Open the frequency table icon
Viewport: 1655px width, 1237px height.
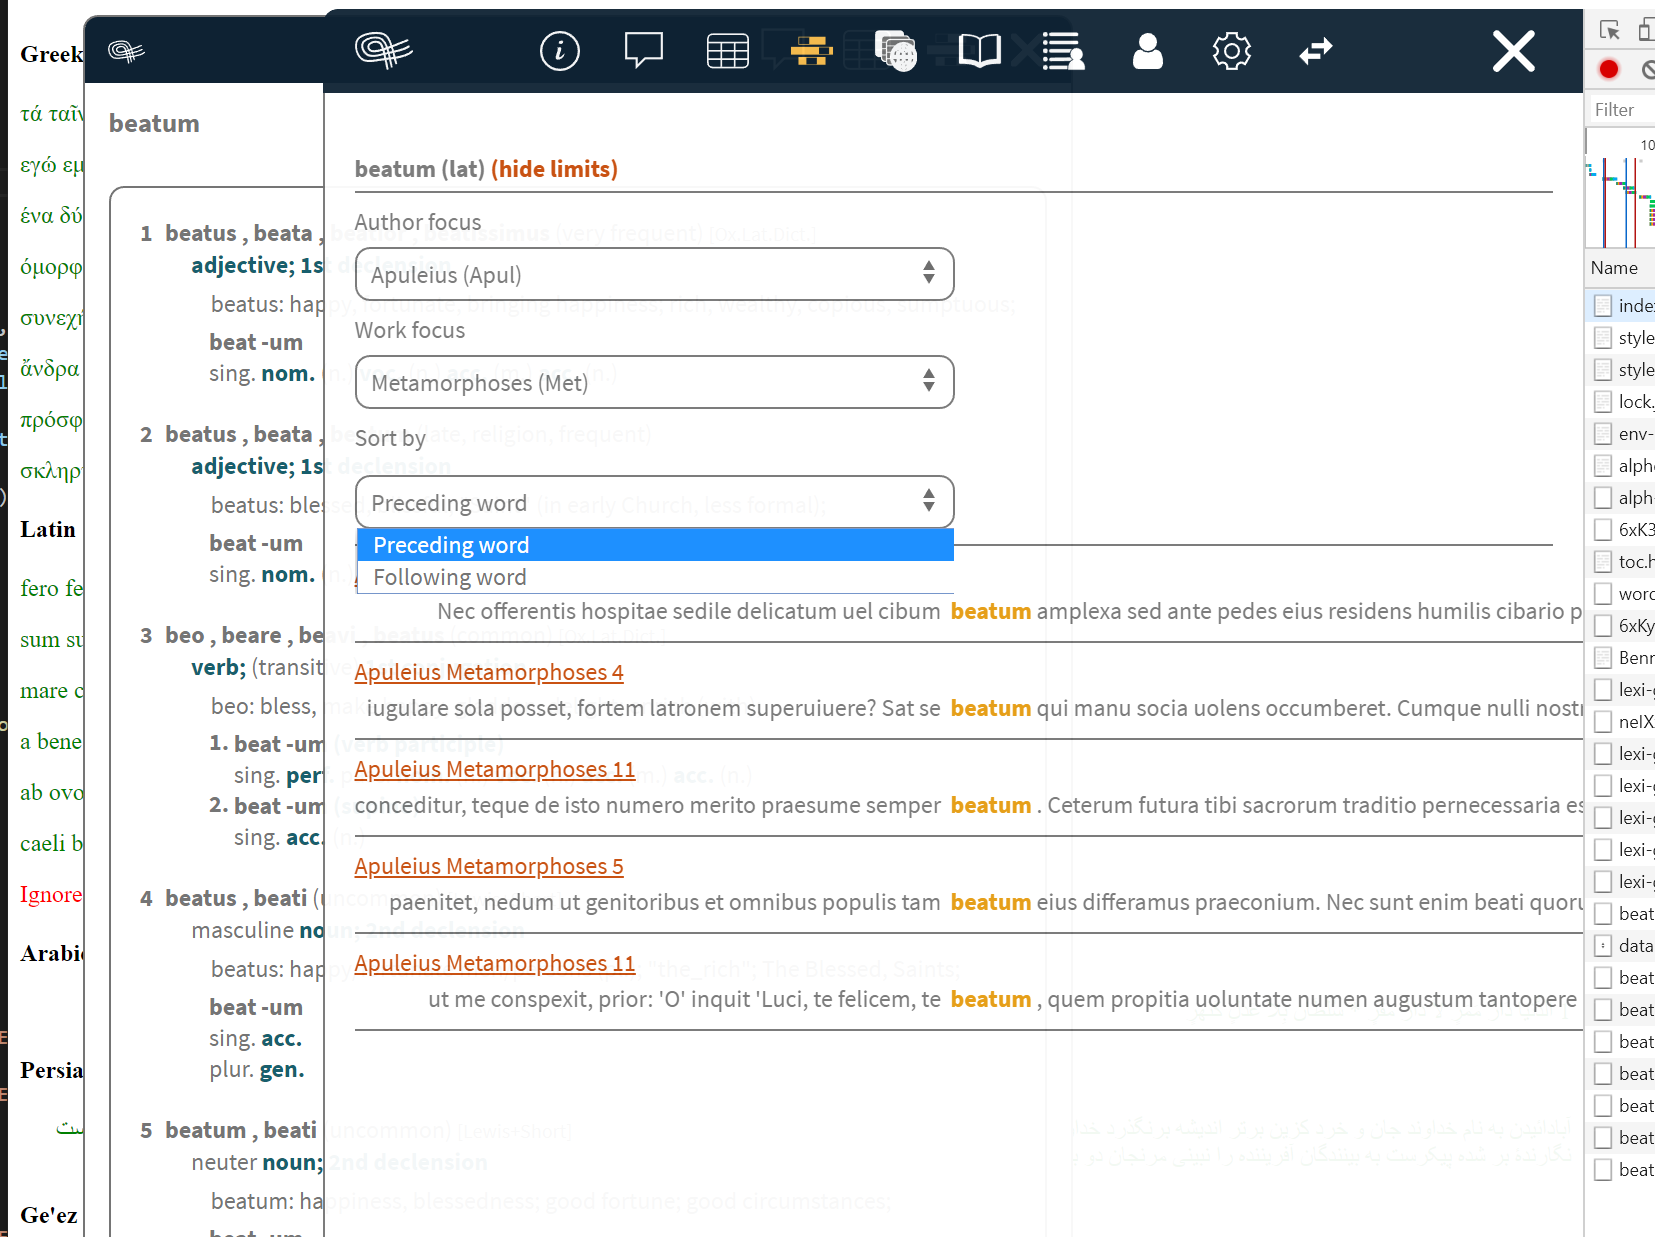coord(727,49)
